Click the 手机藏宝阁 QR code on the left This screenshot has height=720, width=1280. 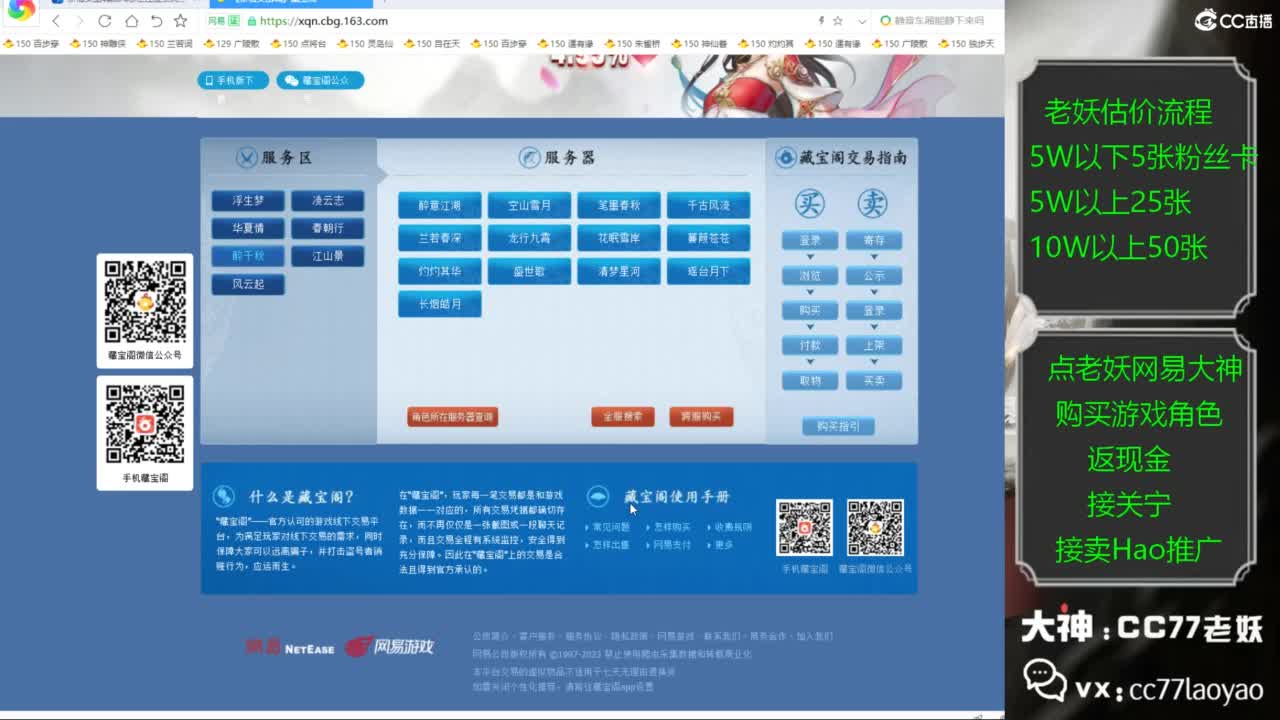(145, 424)
